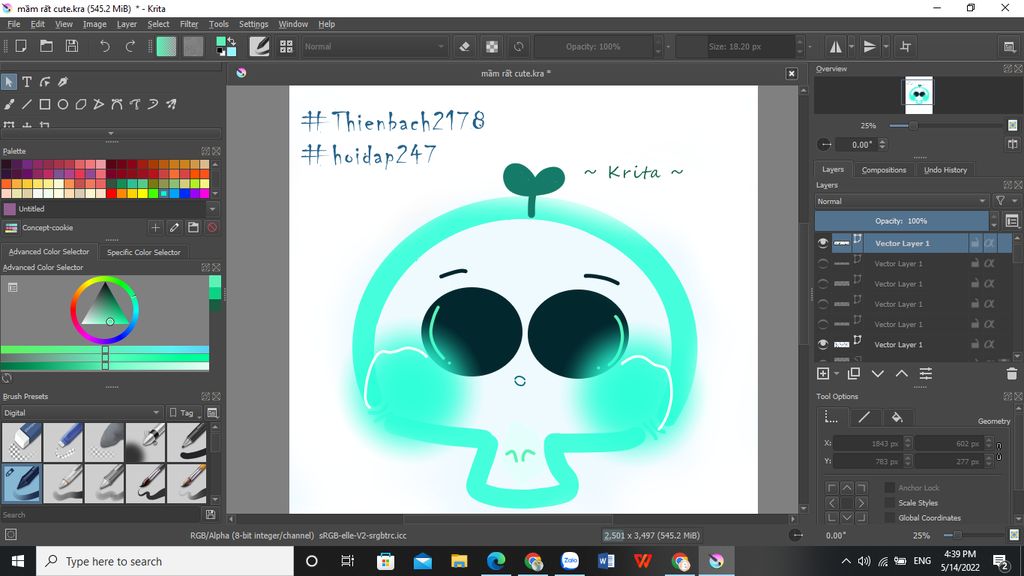Duplicate layer using the layers panel icon

853,373
